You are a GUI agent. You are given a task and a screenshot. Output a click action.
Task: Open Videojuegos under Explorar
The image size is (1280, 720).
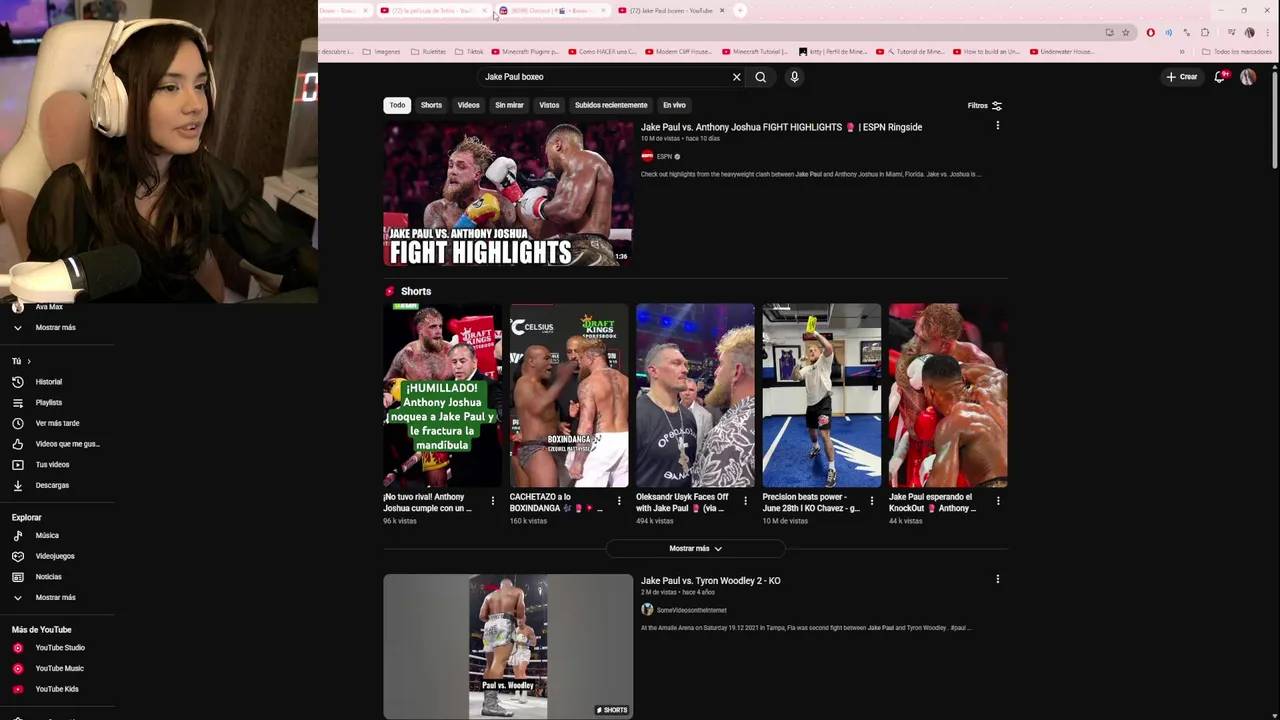click(x=57, y=556)
